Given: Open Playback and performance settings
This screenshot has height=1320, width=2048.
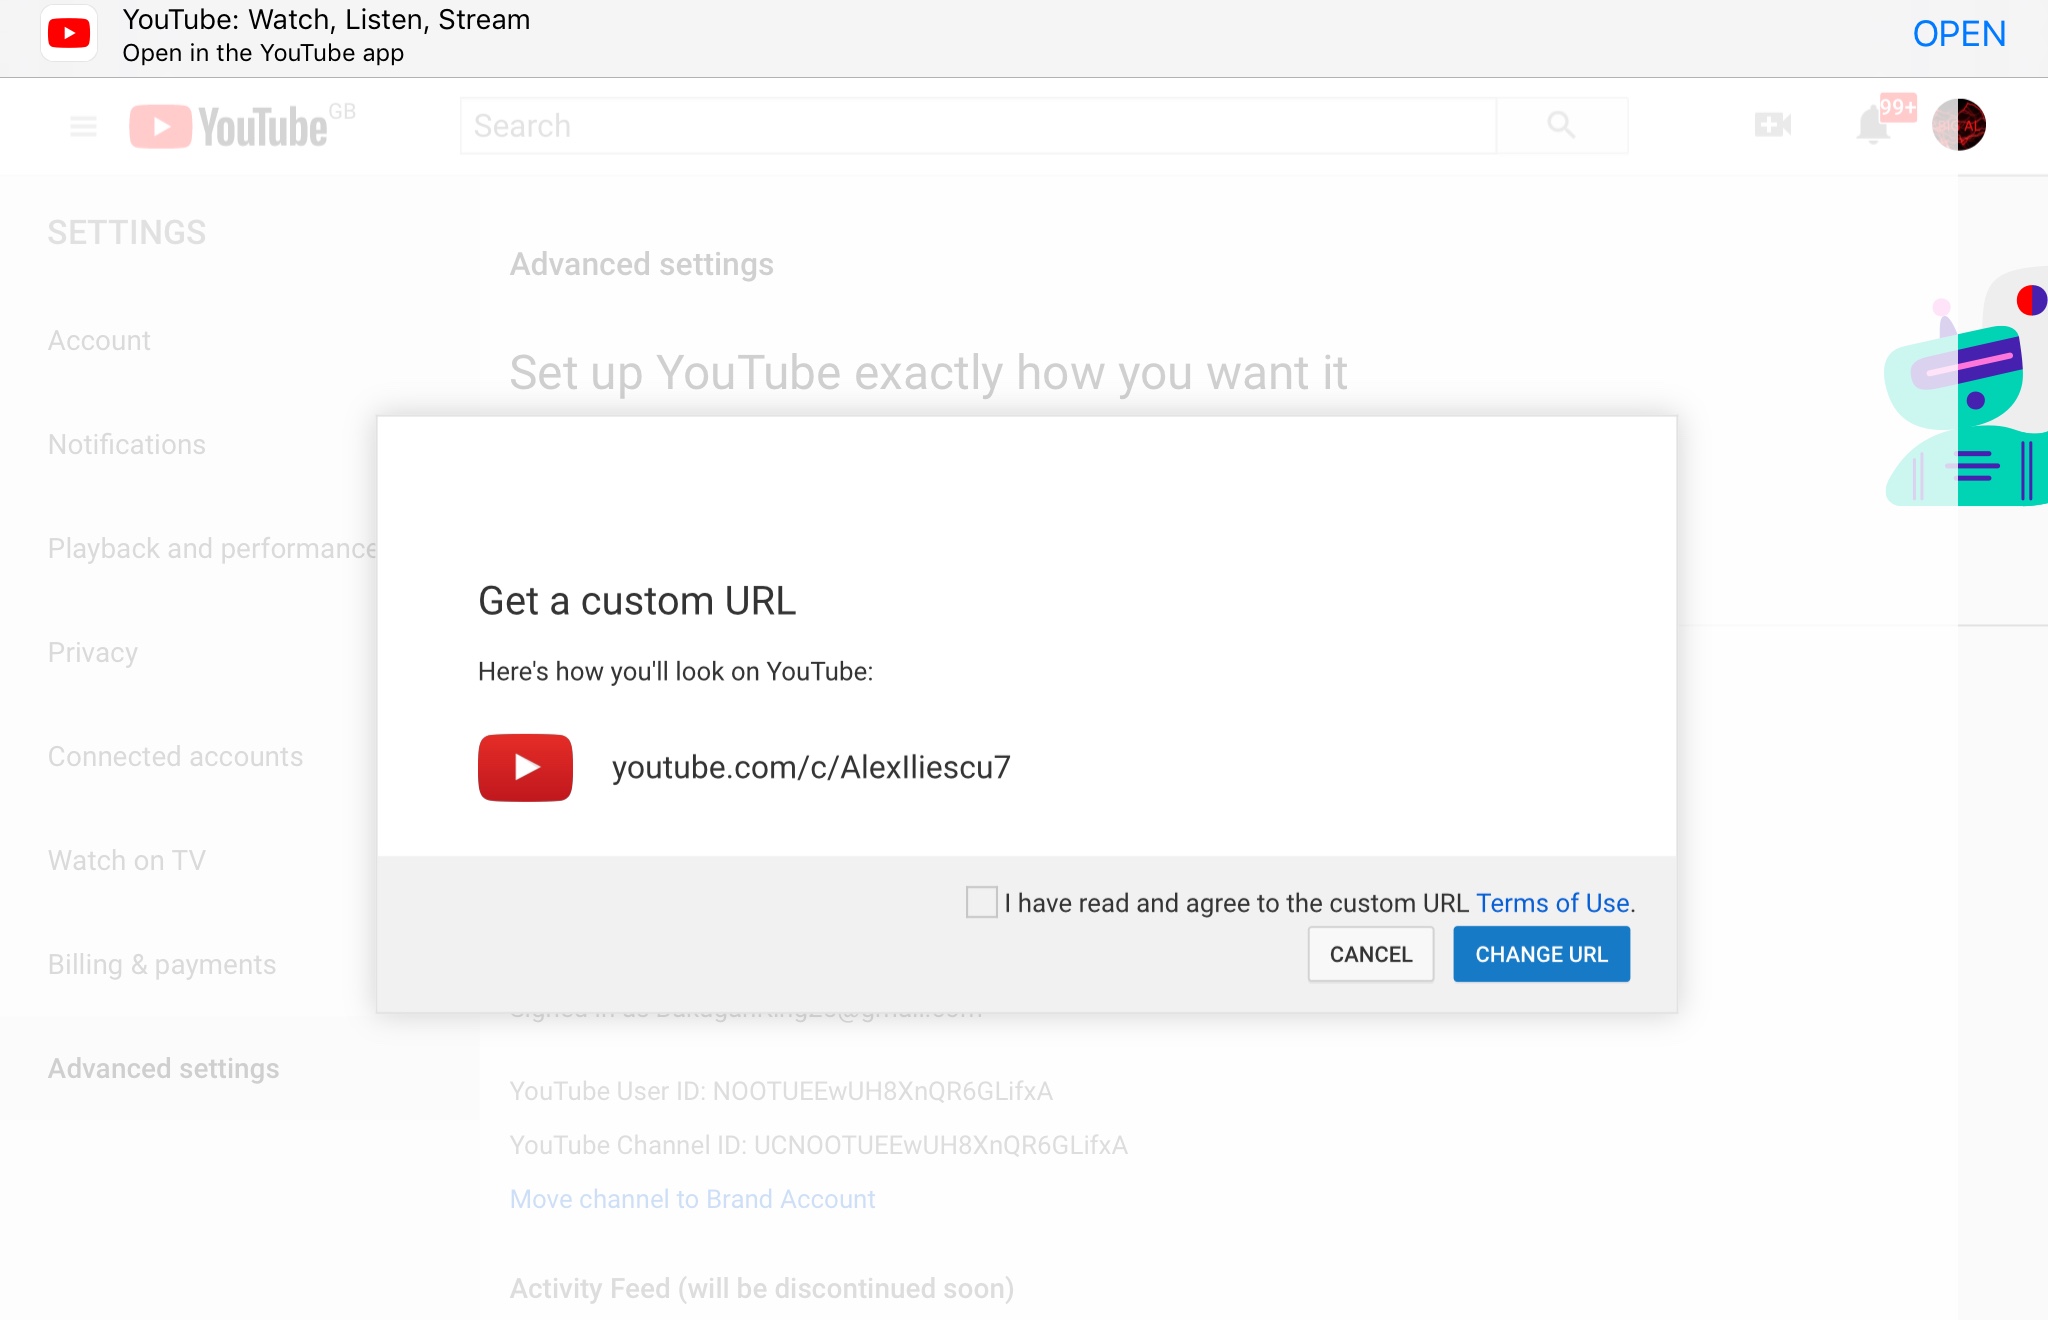Looking at the screenshot, I should click(212, 549).
